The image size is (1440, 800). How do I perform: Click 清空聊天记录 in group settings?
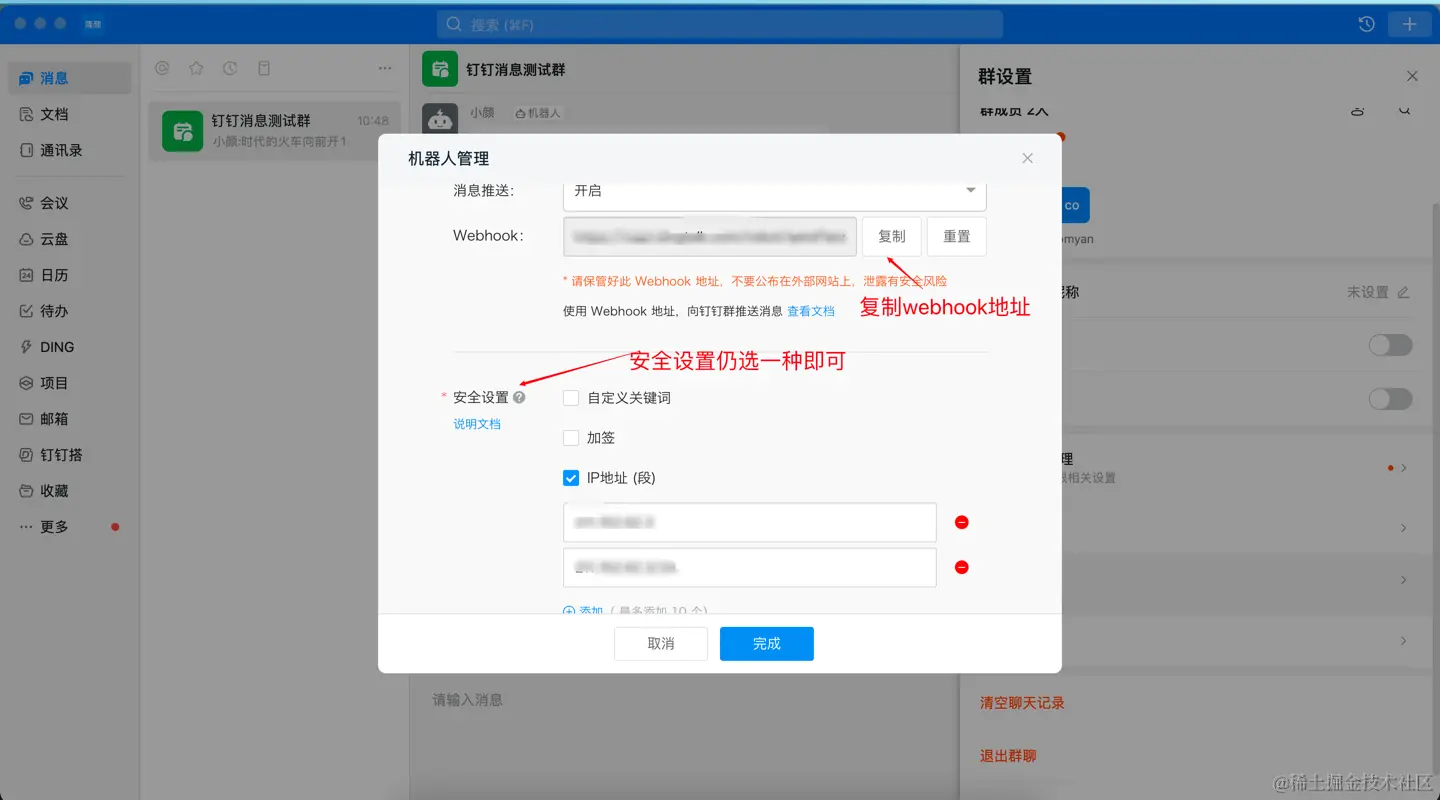[1022, 703]
